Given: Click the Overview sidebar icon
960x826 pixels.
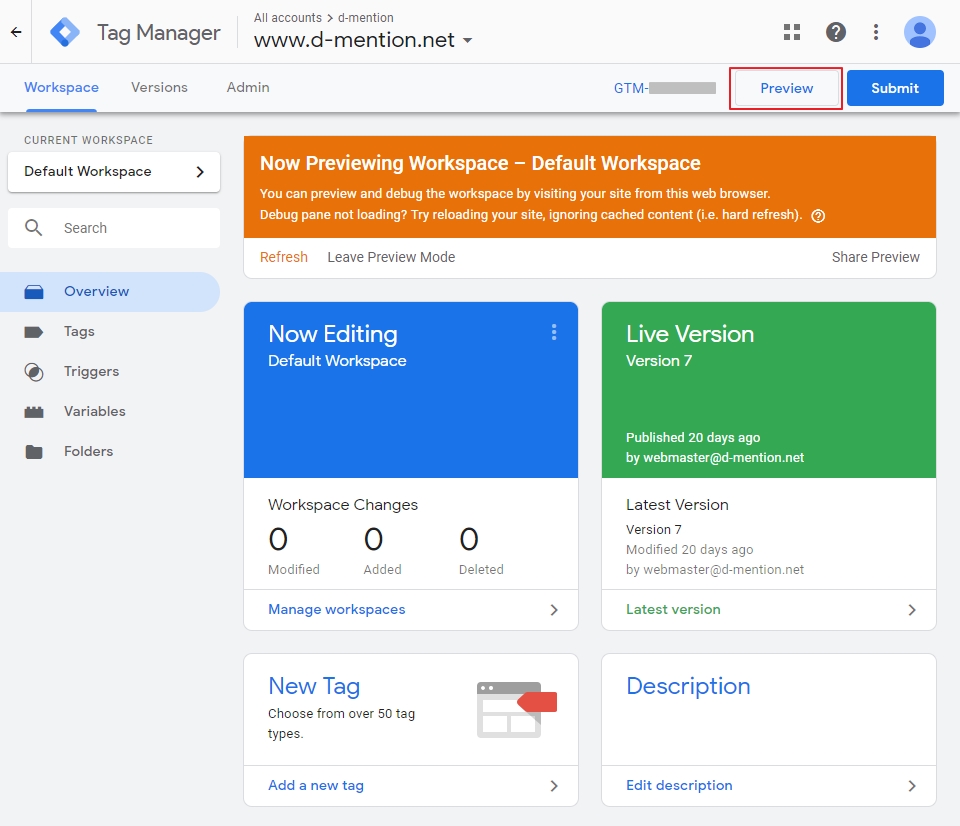Looking at the screenshot, I should (34, 291).
